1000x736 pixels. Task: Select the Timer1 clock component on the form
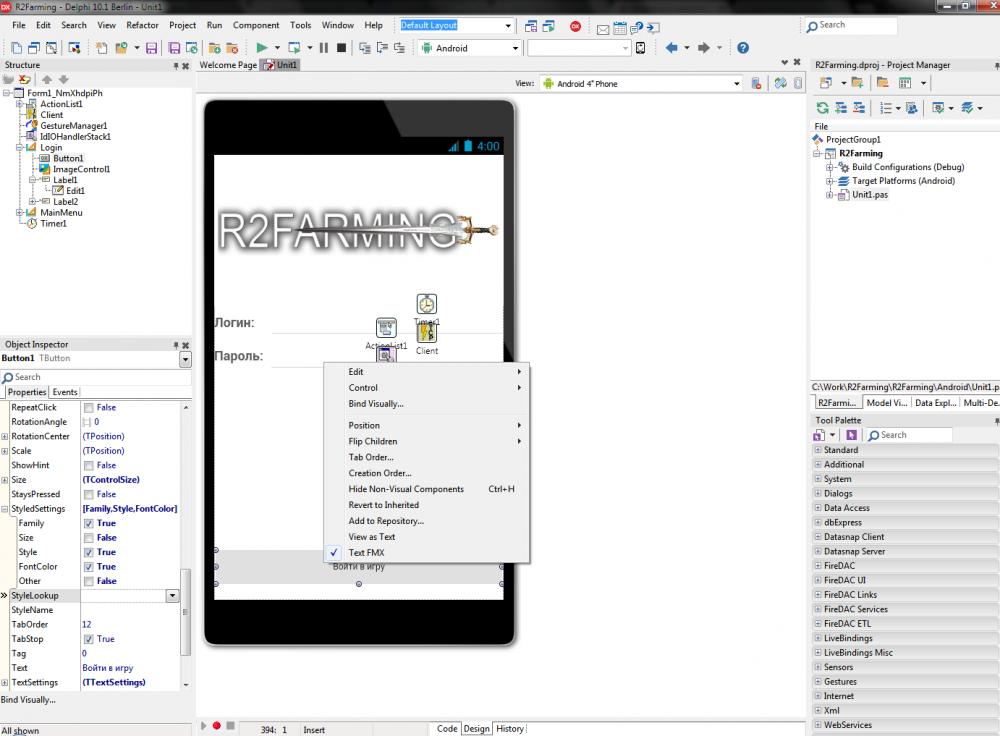(x=427, y=304)
